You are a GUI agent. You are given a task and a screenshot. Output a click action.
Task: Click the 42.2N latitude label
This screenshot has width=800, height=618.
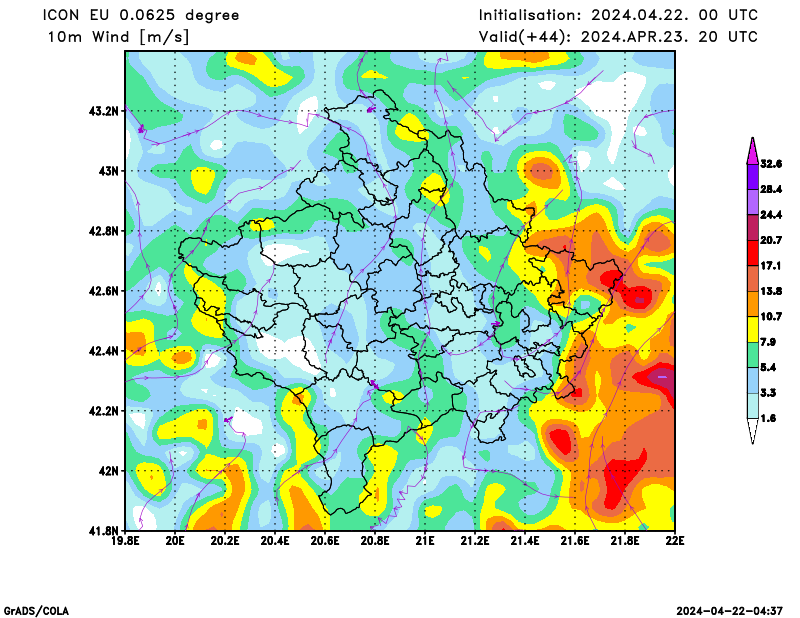click(104, 411)
